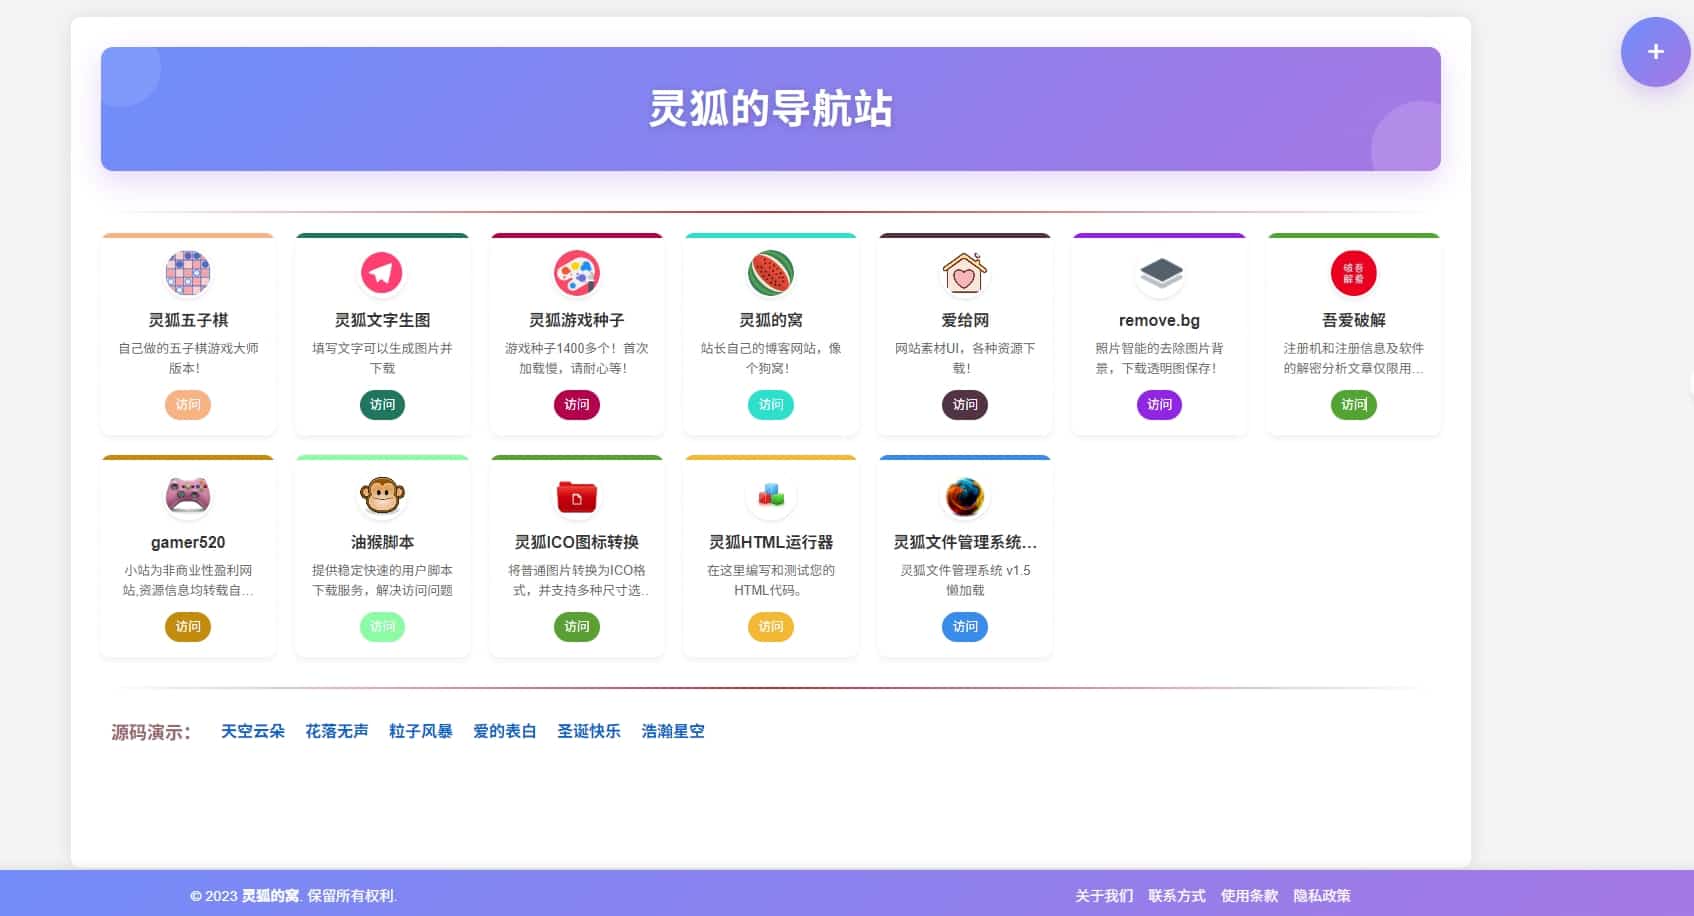Visit 灵狐文件管理系统 via its 访问 button
The height and width of the screenshot is (916, 1694).
click(x=965, y=627)
